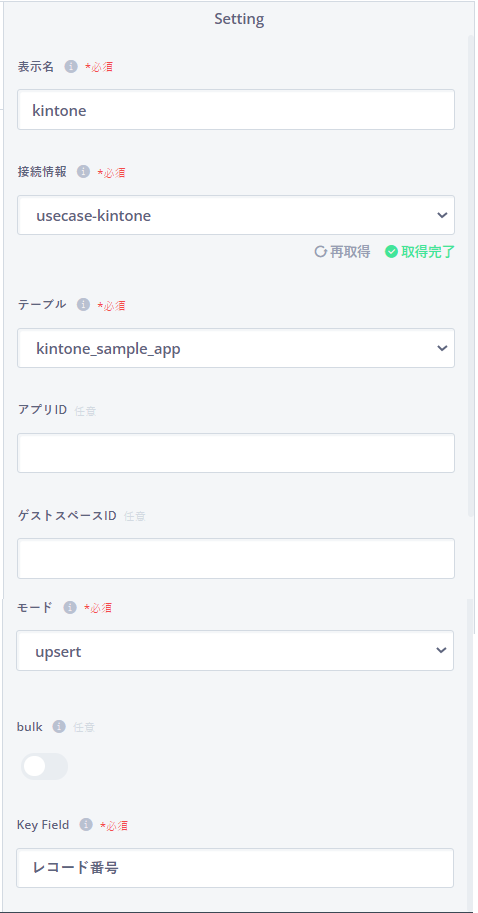Screen dimensions: 478x913
Task: Click green checkmark of 取得完了 status
Action: pos(391,252)
